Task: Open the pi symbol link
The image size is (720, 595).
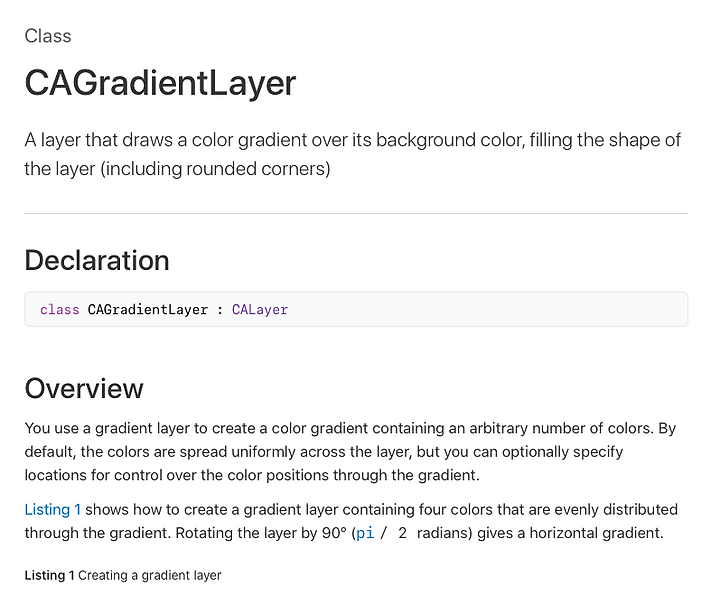Action: coord(365,533)
